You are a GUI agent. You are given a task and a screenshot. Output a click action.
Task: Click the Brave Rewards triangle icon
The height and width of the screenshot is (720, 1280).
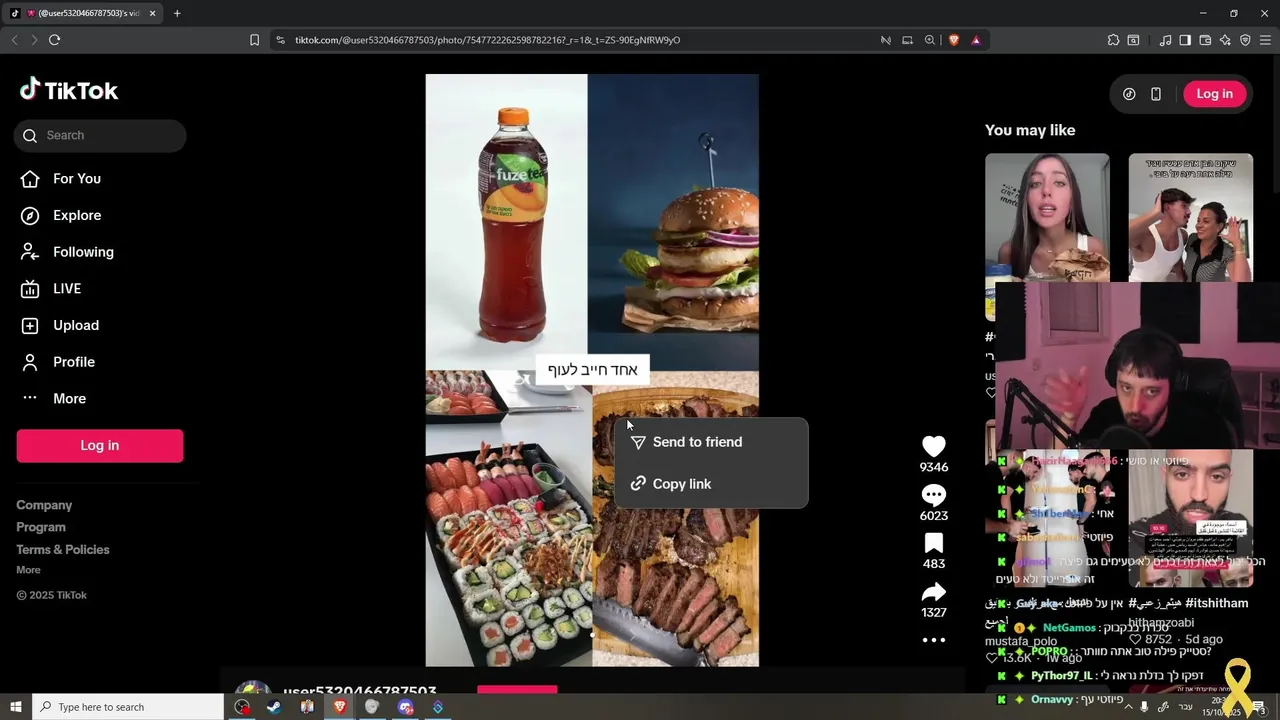(976, 40)
